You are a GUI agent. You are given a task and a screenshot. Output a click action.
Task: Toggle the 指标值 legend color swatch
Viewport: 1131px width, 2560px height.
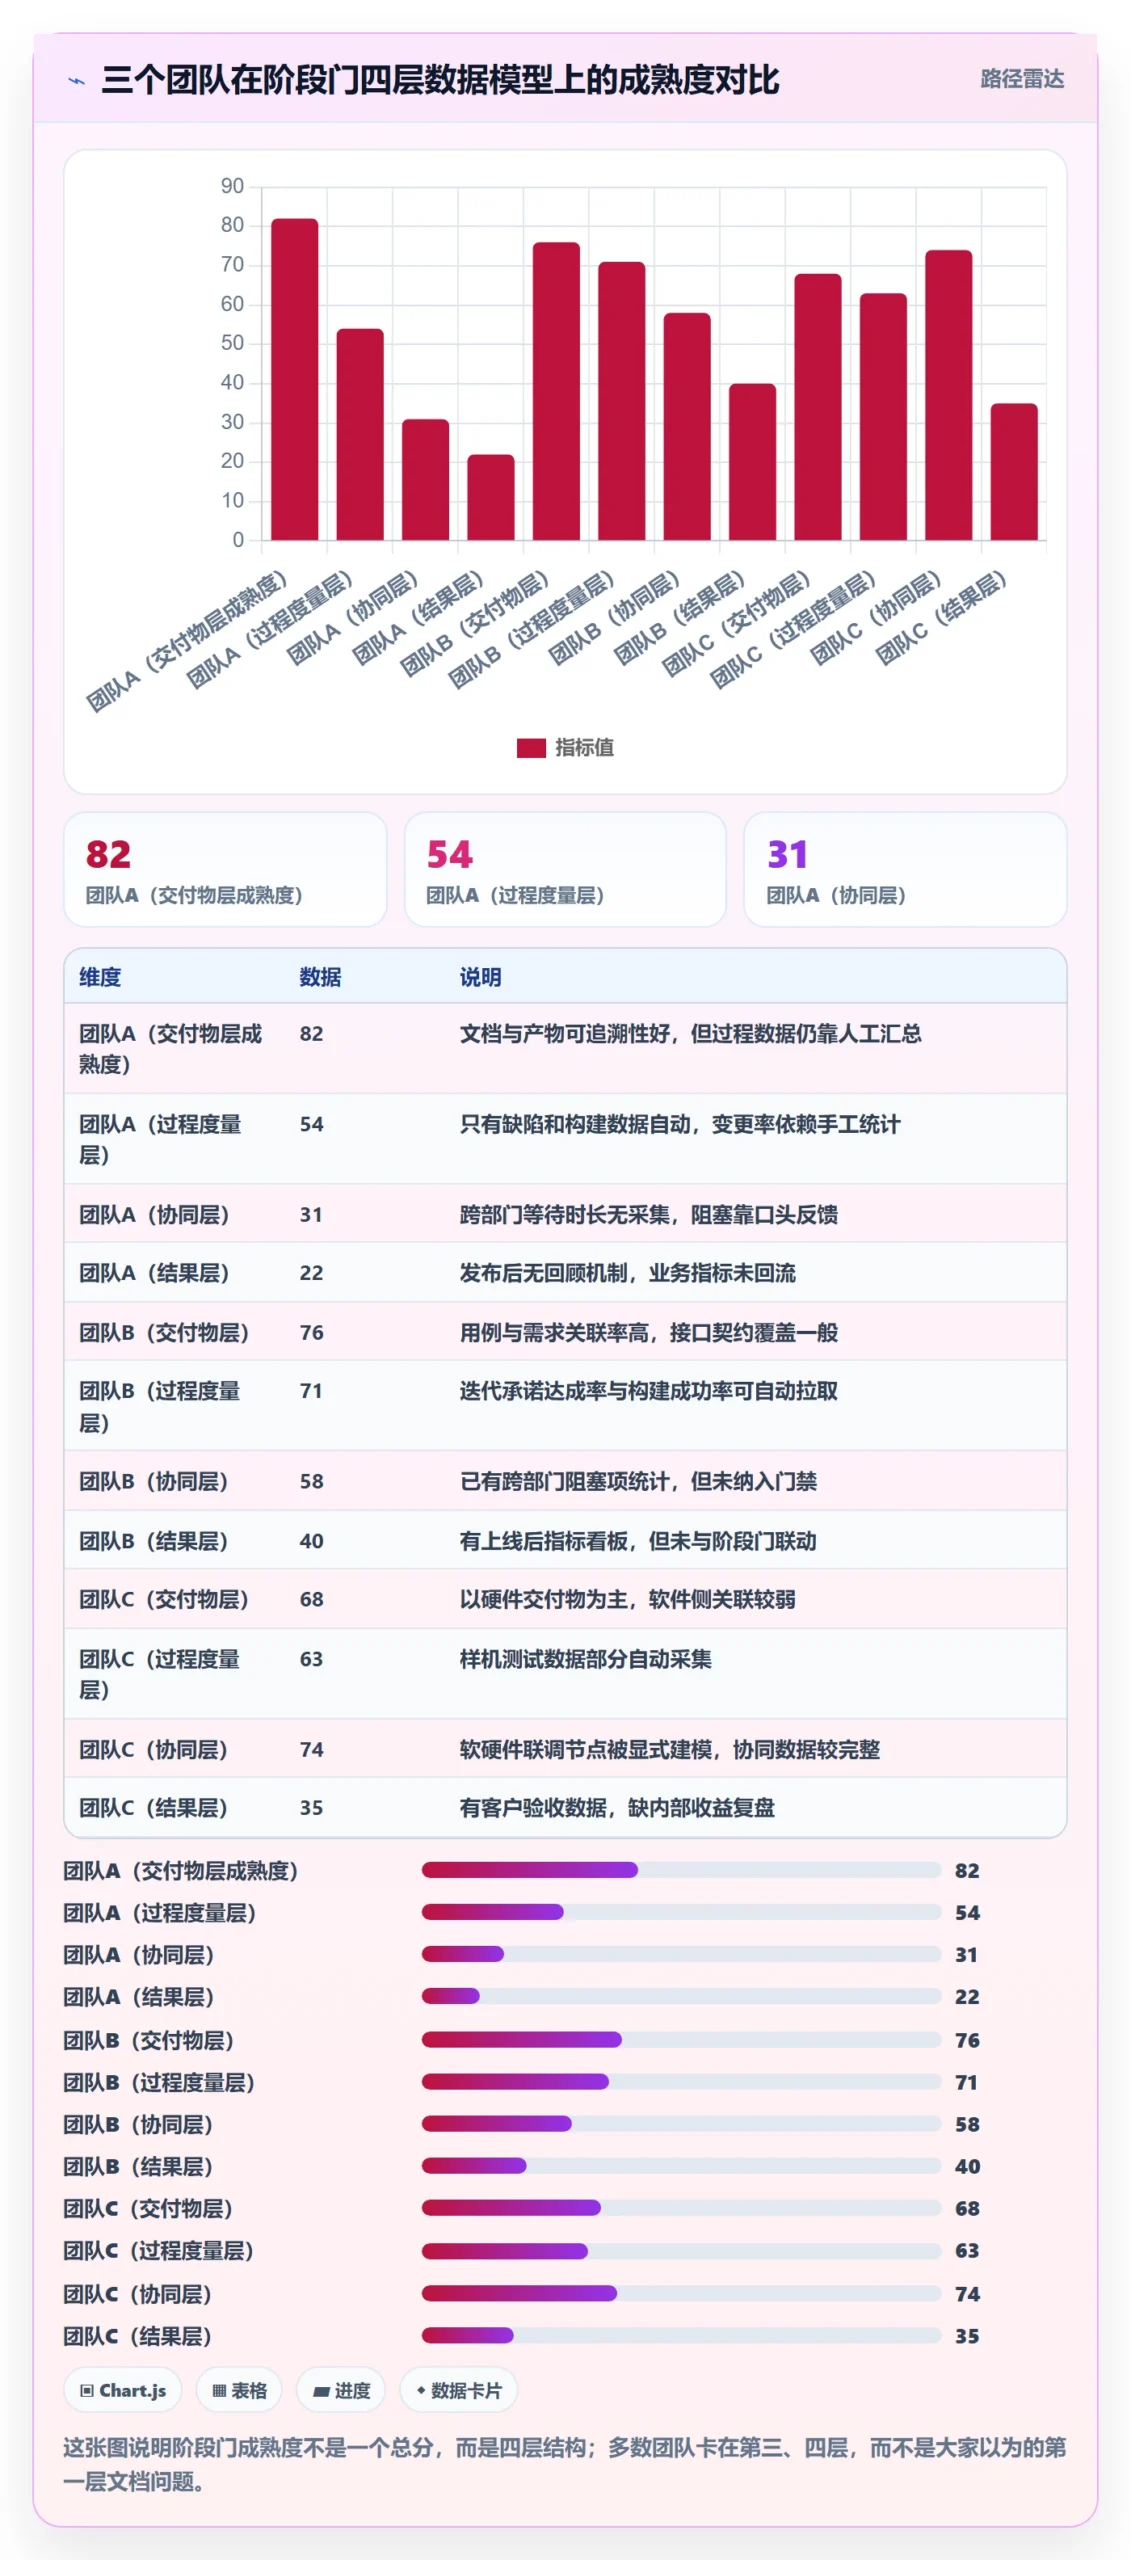point(530,748)
